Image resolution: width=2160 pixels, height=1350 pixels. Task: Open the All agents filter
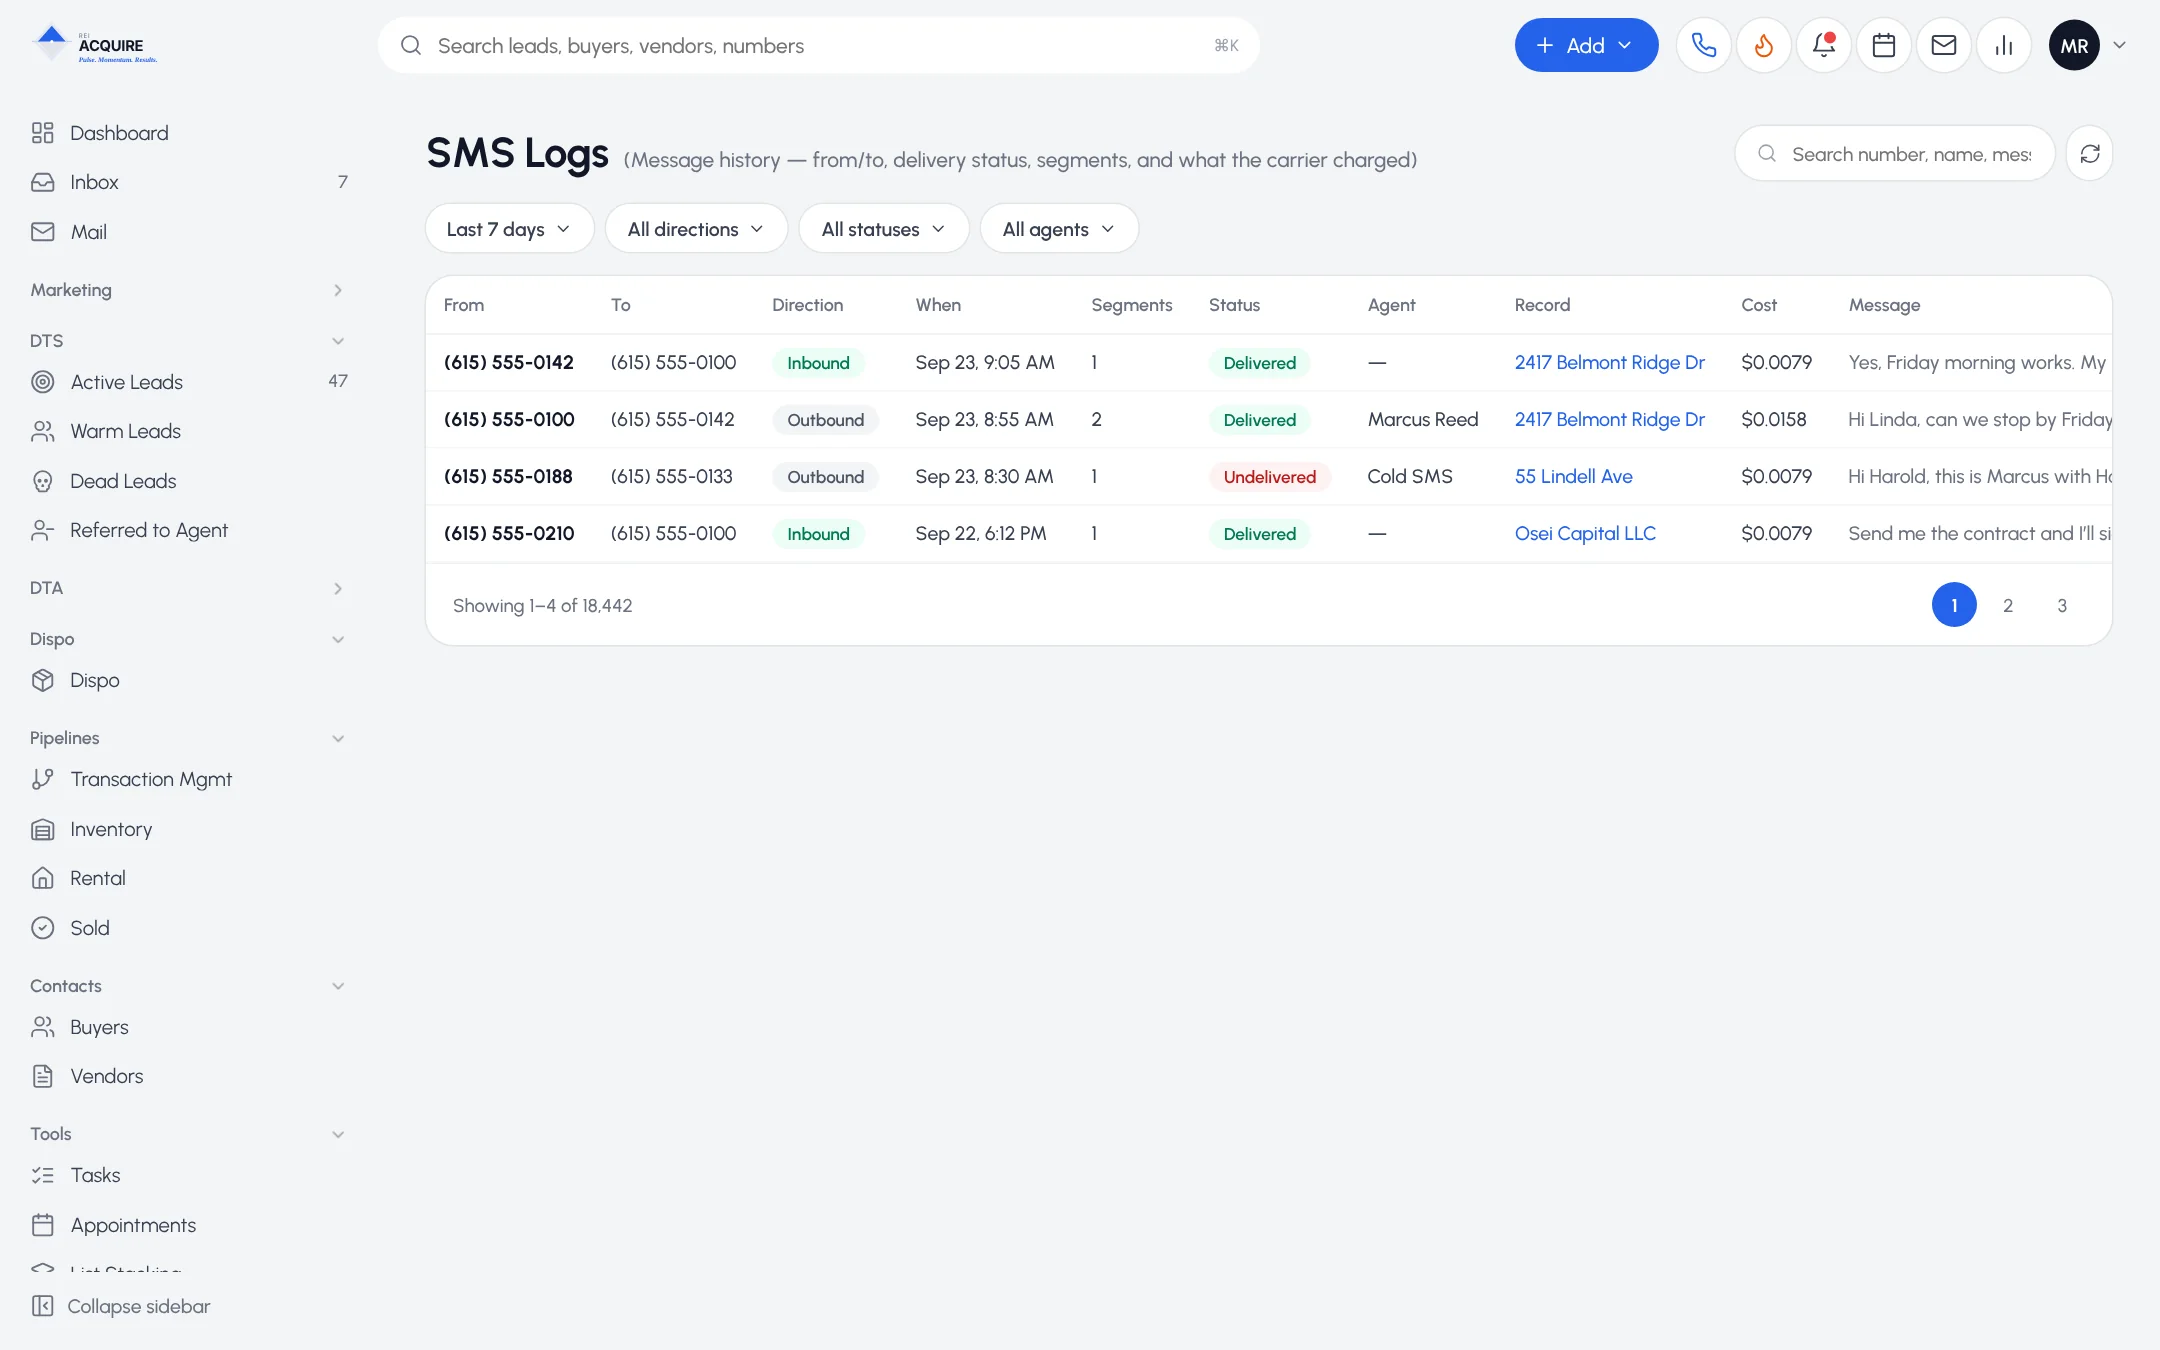pyautogui.click(x=1059, y=229)
